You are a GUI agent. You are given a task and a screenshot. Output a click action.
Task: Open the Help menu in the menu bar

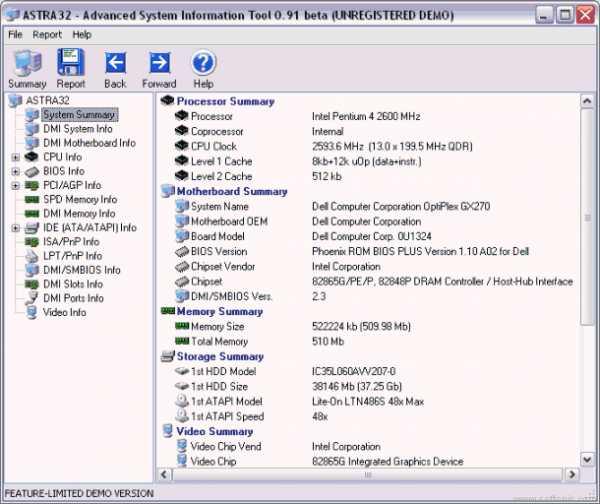pyautogui.click(x=82, y=34)
